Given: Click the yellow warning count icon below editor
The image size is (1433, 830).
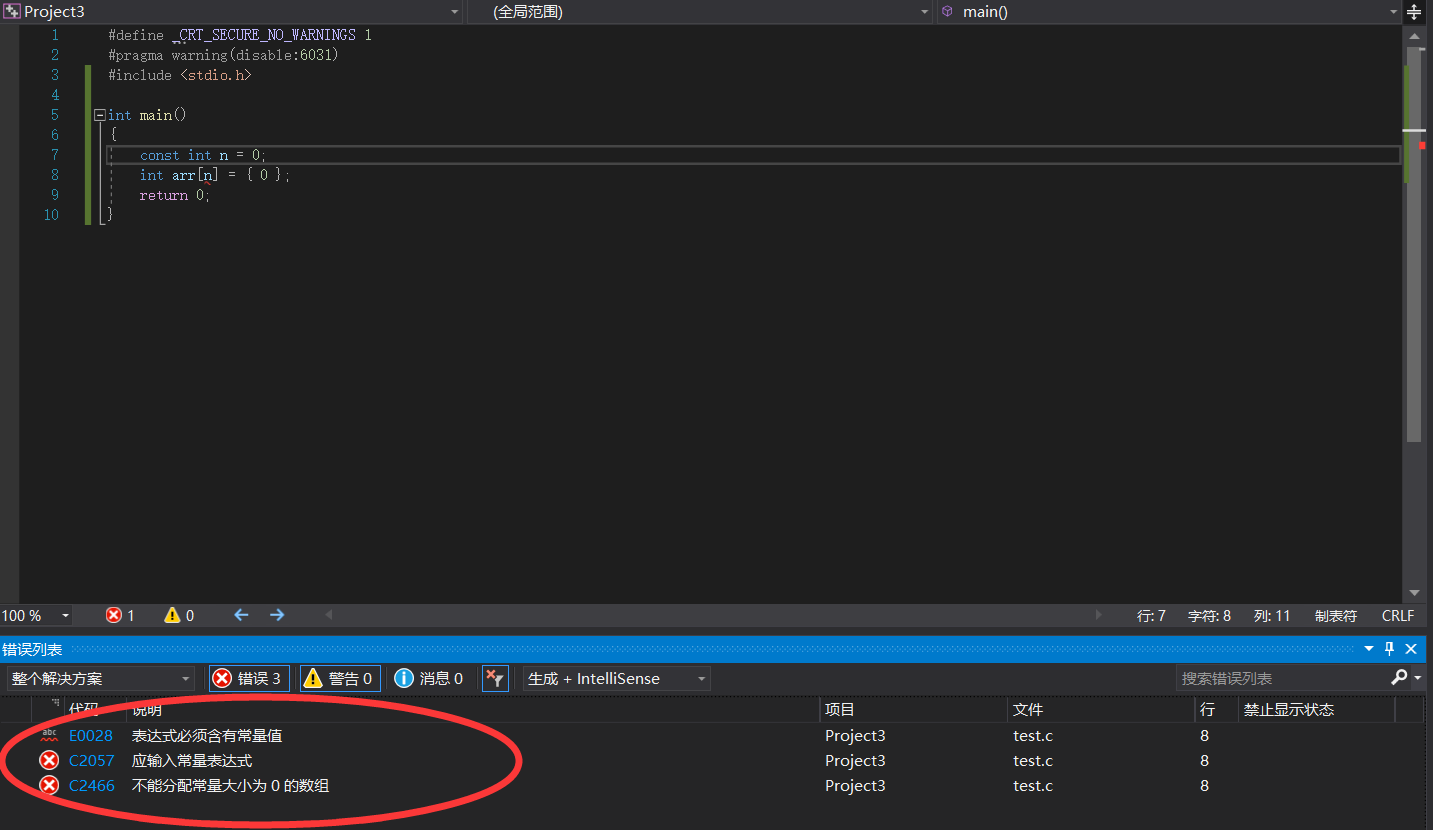Looking at the screenshot, I should pos(173,615).
